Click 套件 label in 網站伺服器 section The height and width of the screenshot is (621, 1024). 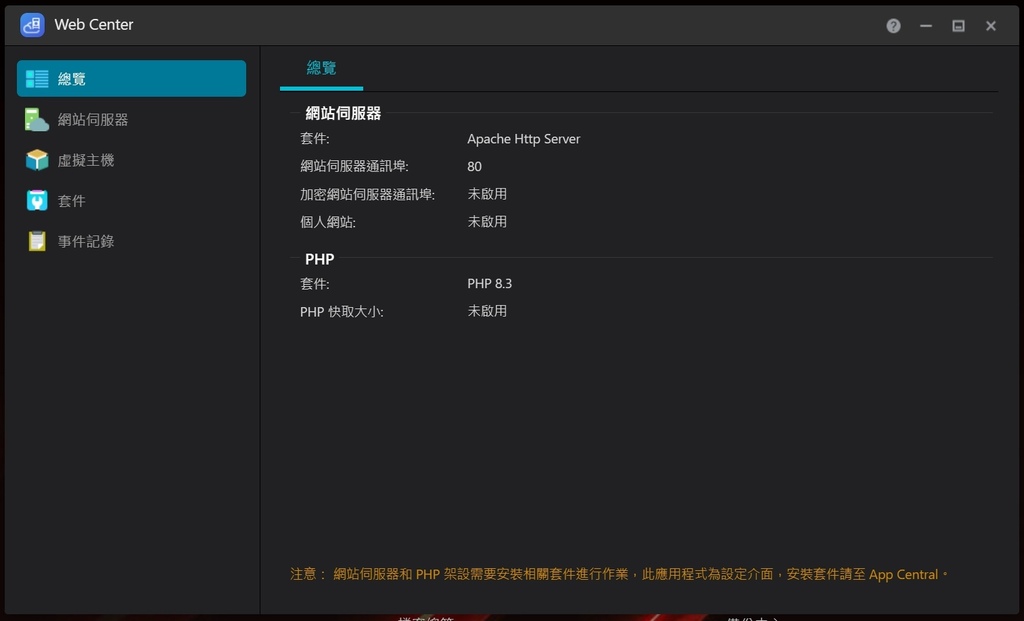point(315,138)
